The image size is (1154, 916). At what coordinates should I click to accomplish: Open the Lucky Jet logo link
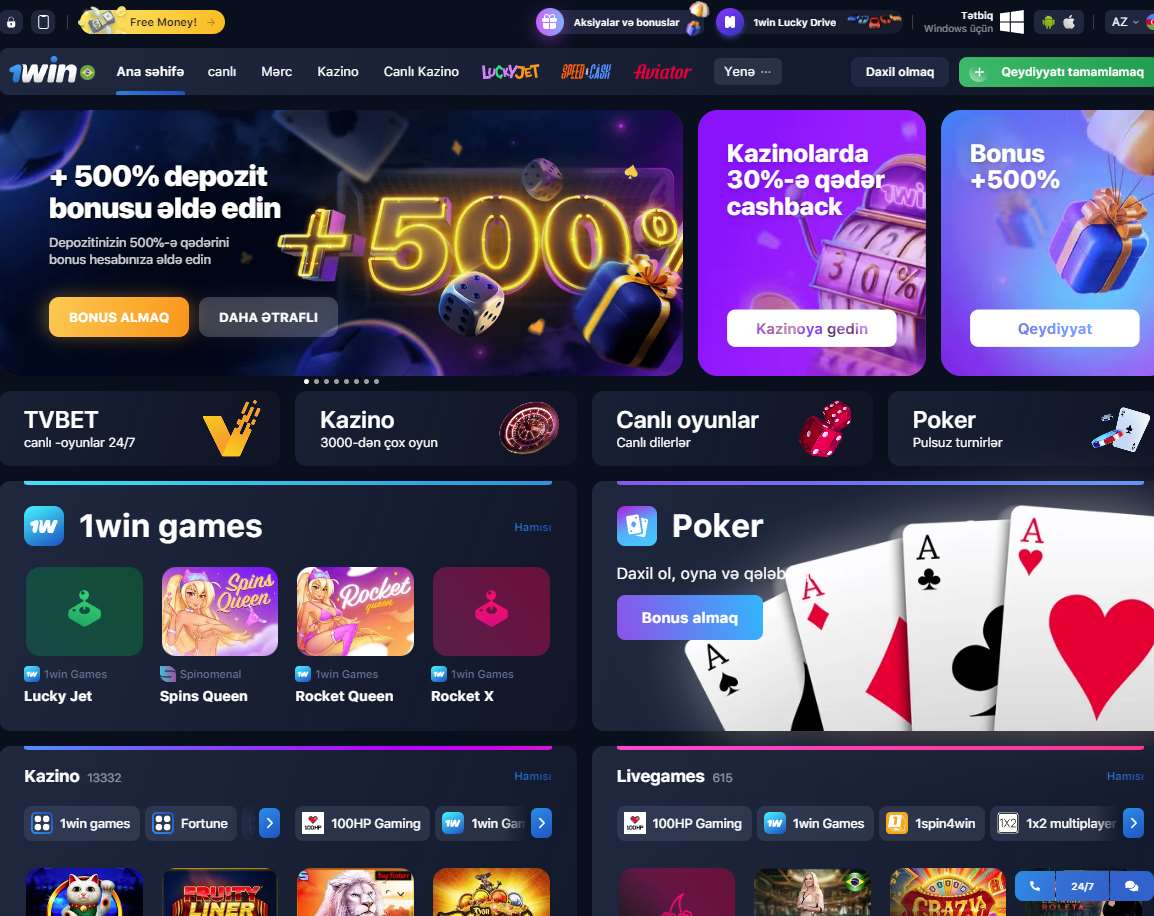510,71
